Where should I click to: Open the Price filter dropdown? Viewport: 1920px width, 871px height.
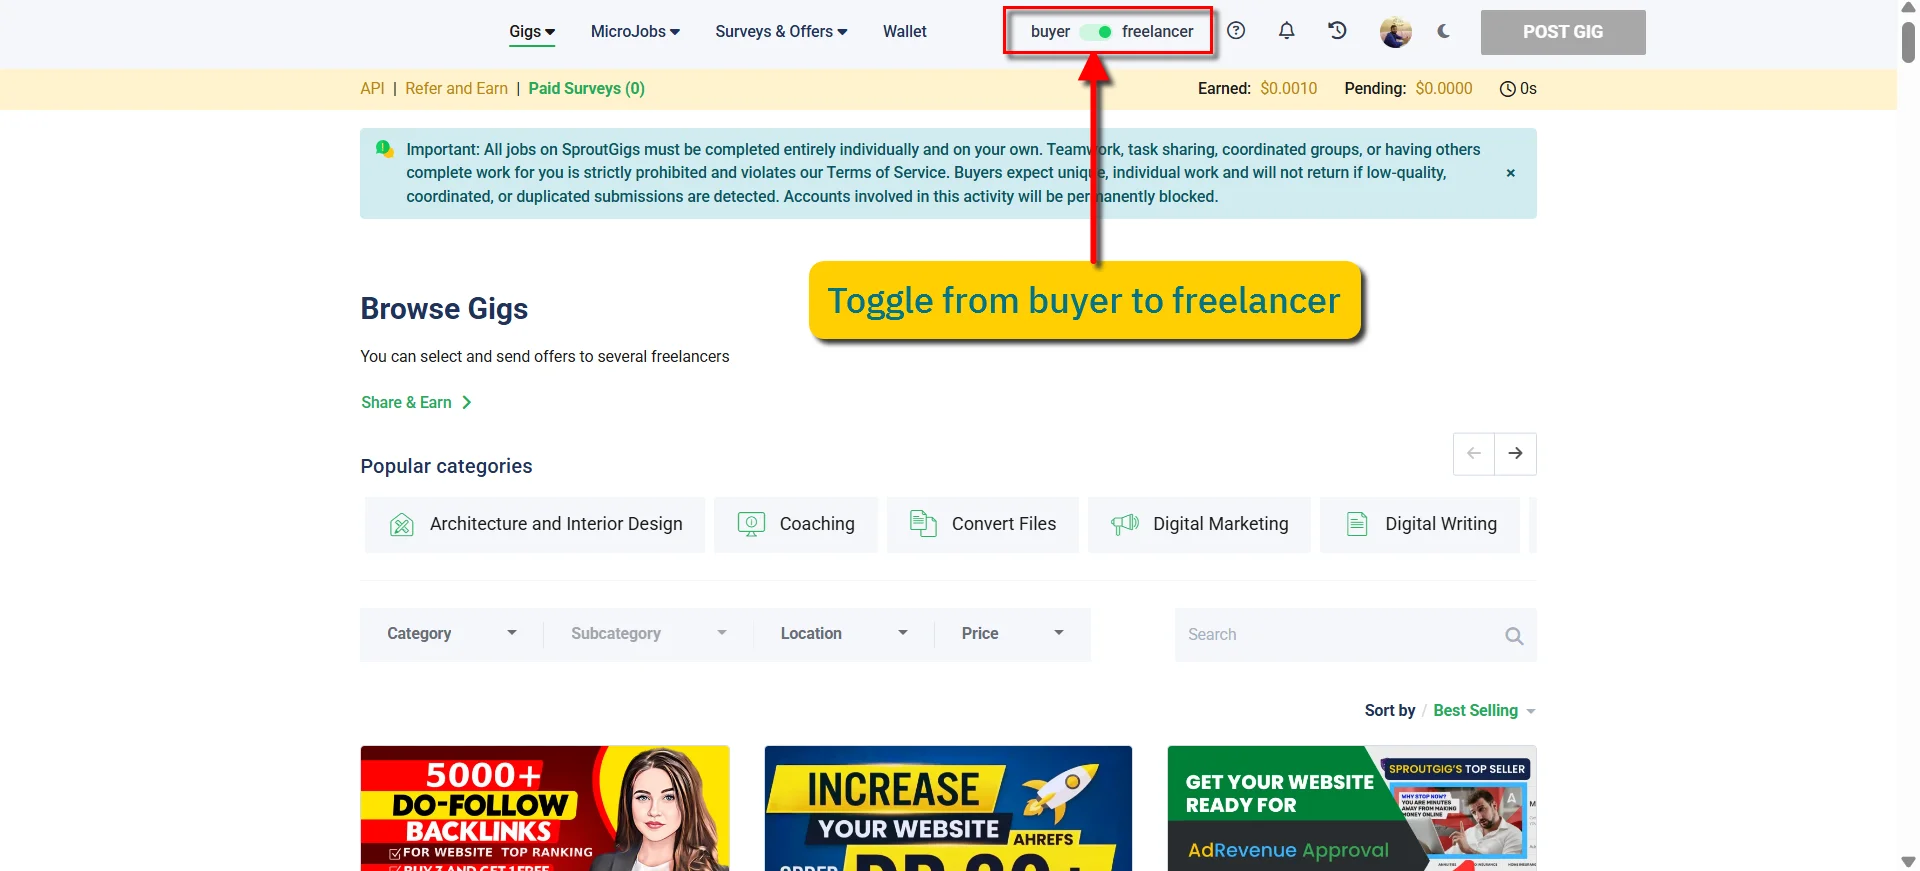pyautogui.click(x=1012, y=634)
